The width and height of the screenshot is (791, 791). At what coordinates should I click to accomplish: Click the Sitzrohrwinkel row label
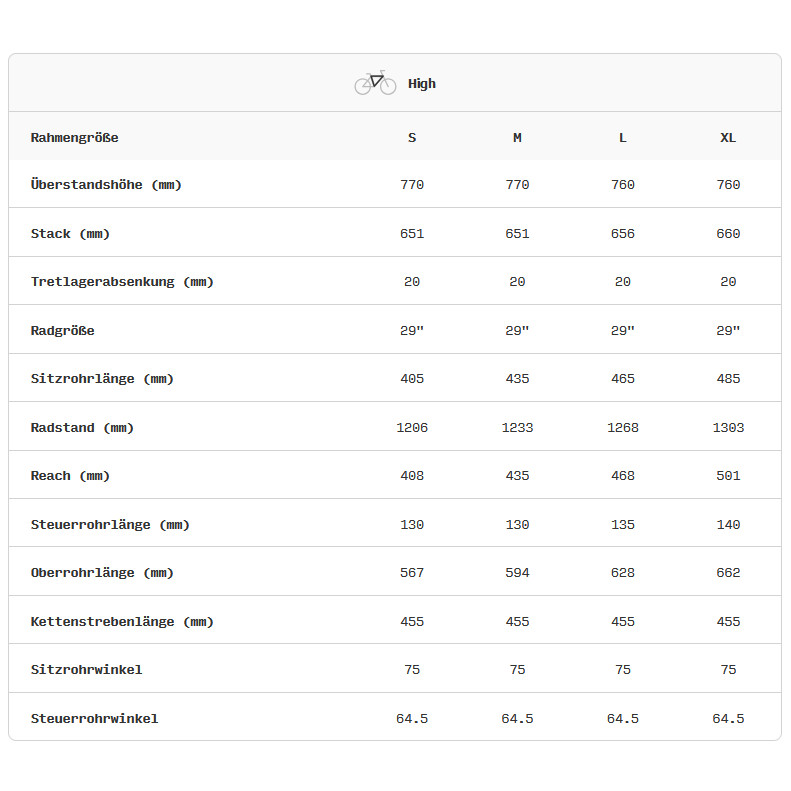[87, 670]
